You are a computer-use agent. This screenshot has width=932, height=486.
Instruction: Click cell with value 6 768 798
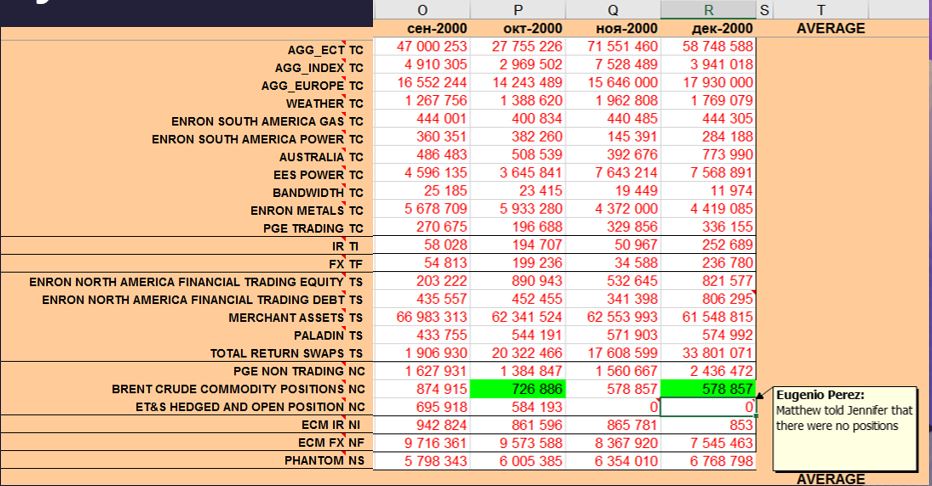pos(709,460)
